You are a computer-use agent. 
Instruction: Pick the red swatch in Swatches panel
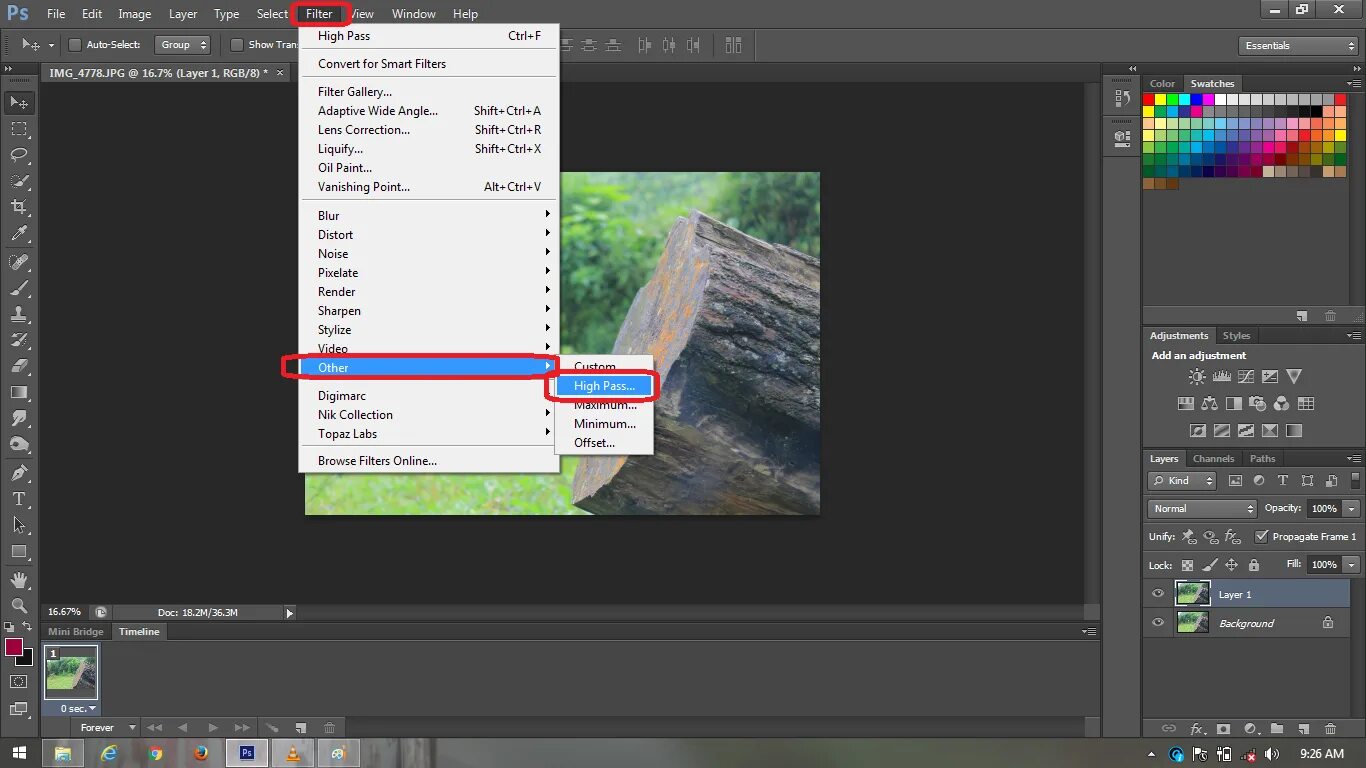[1149, 99]
